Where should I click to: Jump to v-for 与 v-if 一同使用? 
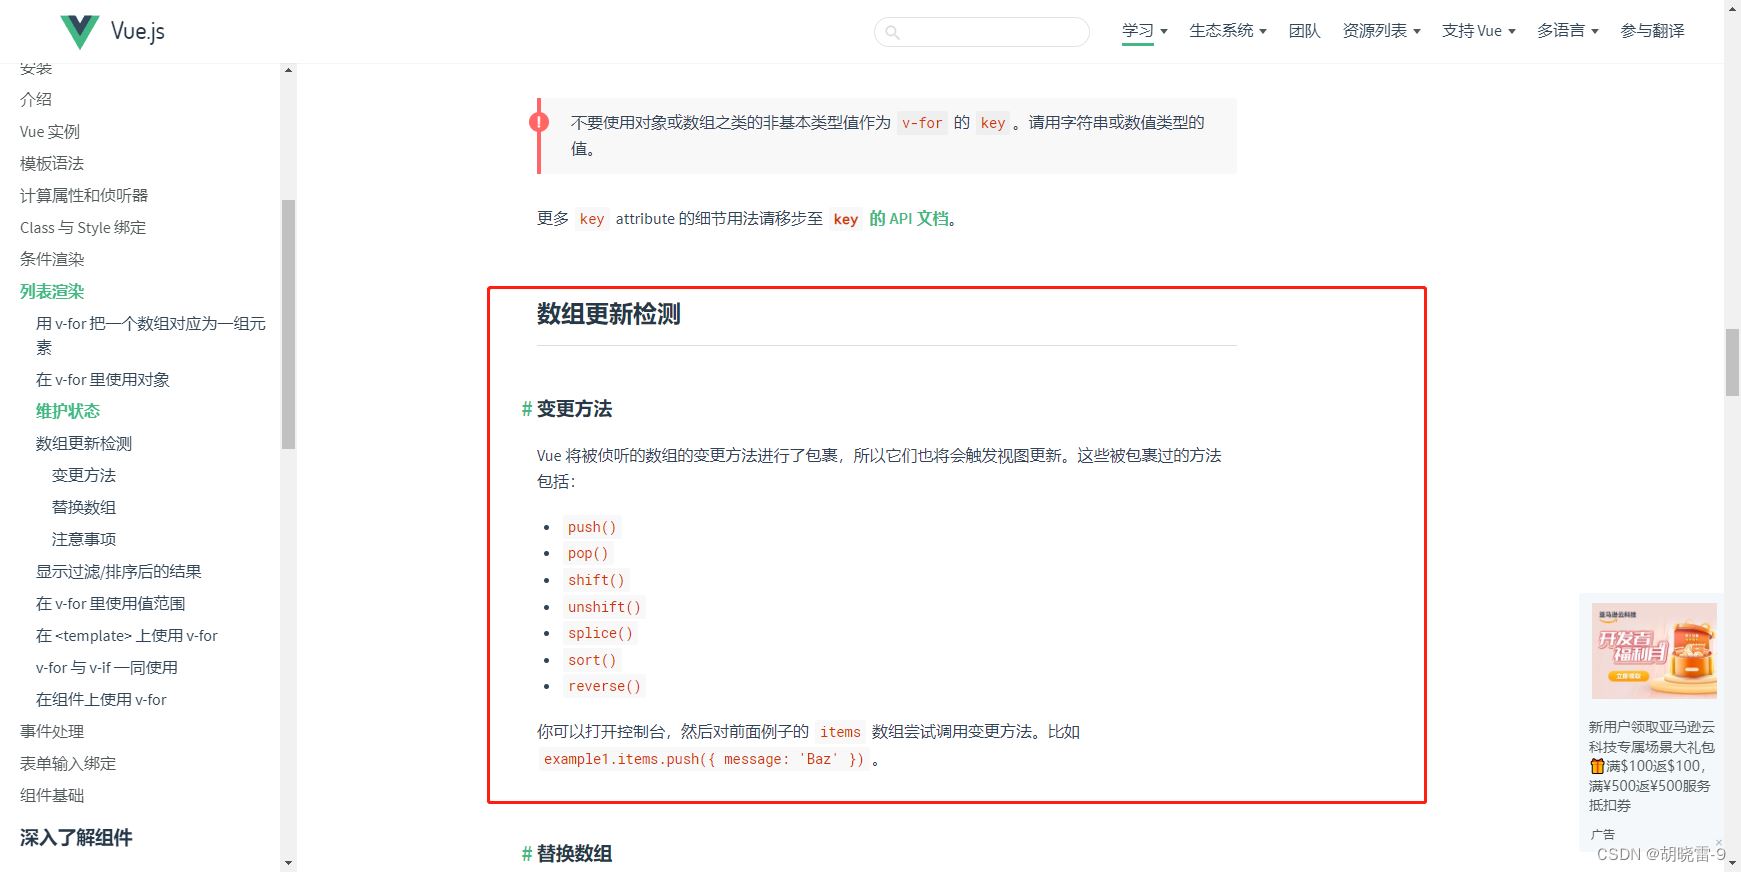[107, 667]
